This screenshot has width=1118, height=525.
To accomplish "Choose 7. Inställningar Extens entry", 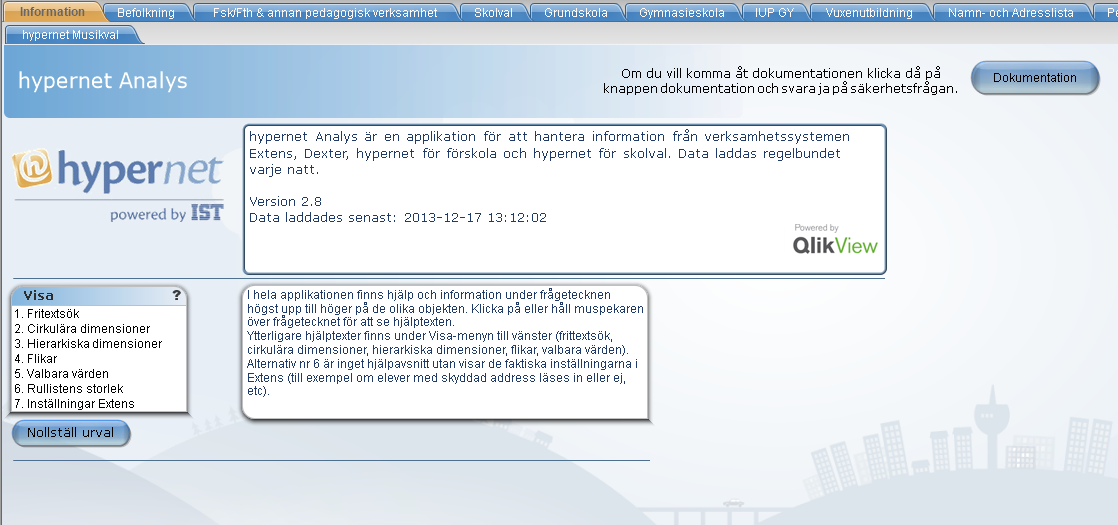I will tap(99, 404).
